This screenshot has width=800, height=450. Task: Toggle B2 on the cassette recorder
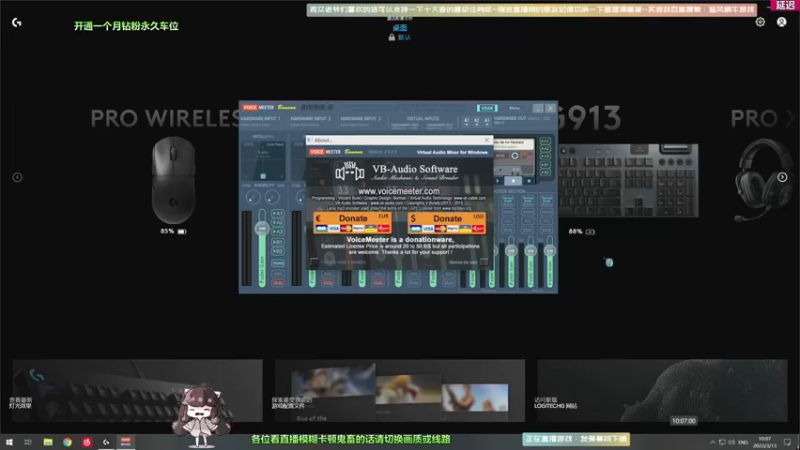click(545, 172)
